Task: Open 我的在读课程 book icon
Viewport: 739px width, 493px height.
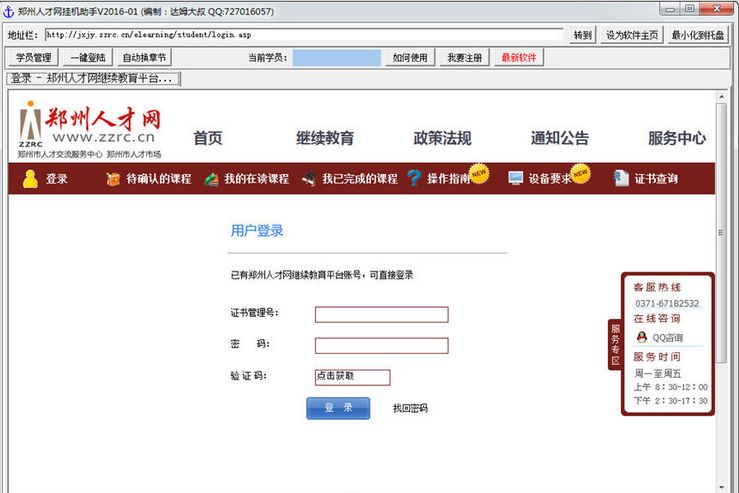Action: point(211,179)
